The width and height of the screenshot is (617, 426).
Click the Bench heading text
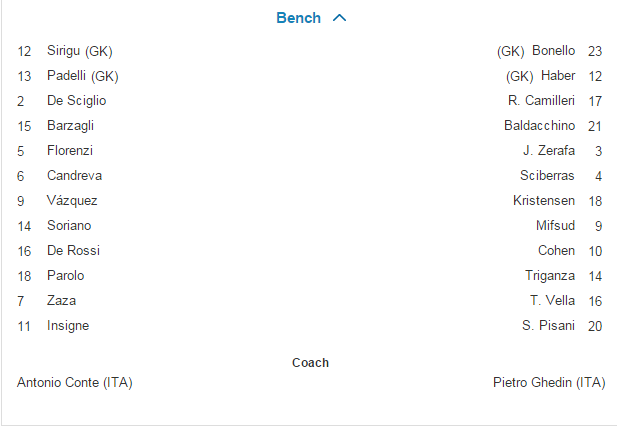click(x=298, y=18)
